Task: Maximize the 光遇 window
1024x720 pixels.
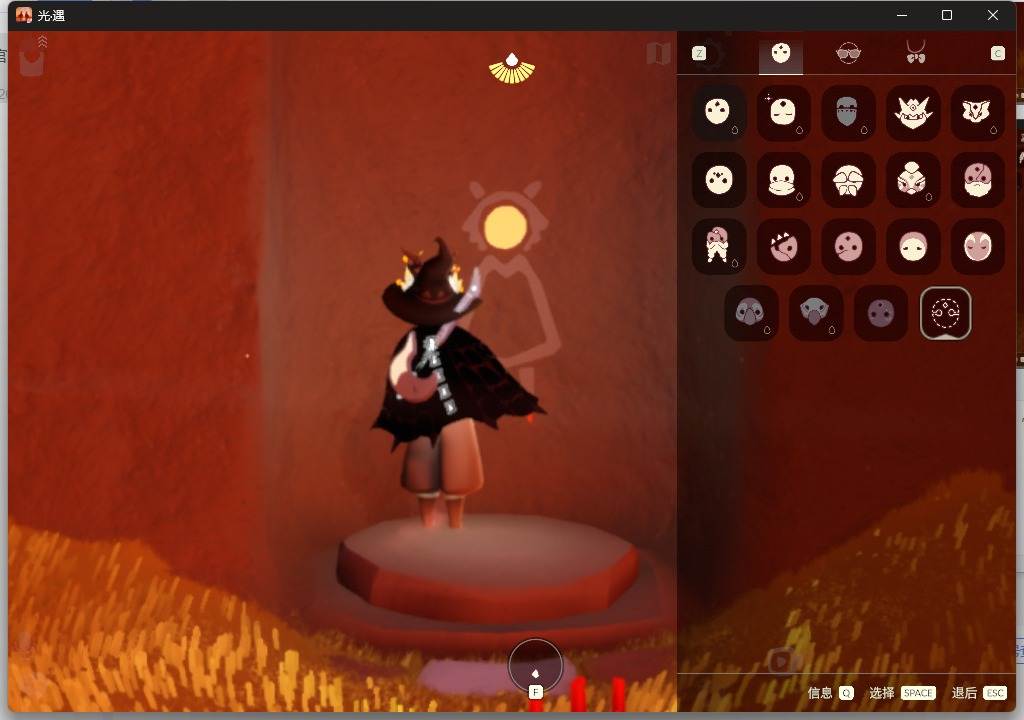Action: coord(947,15)
